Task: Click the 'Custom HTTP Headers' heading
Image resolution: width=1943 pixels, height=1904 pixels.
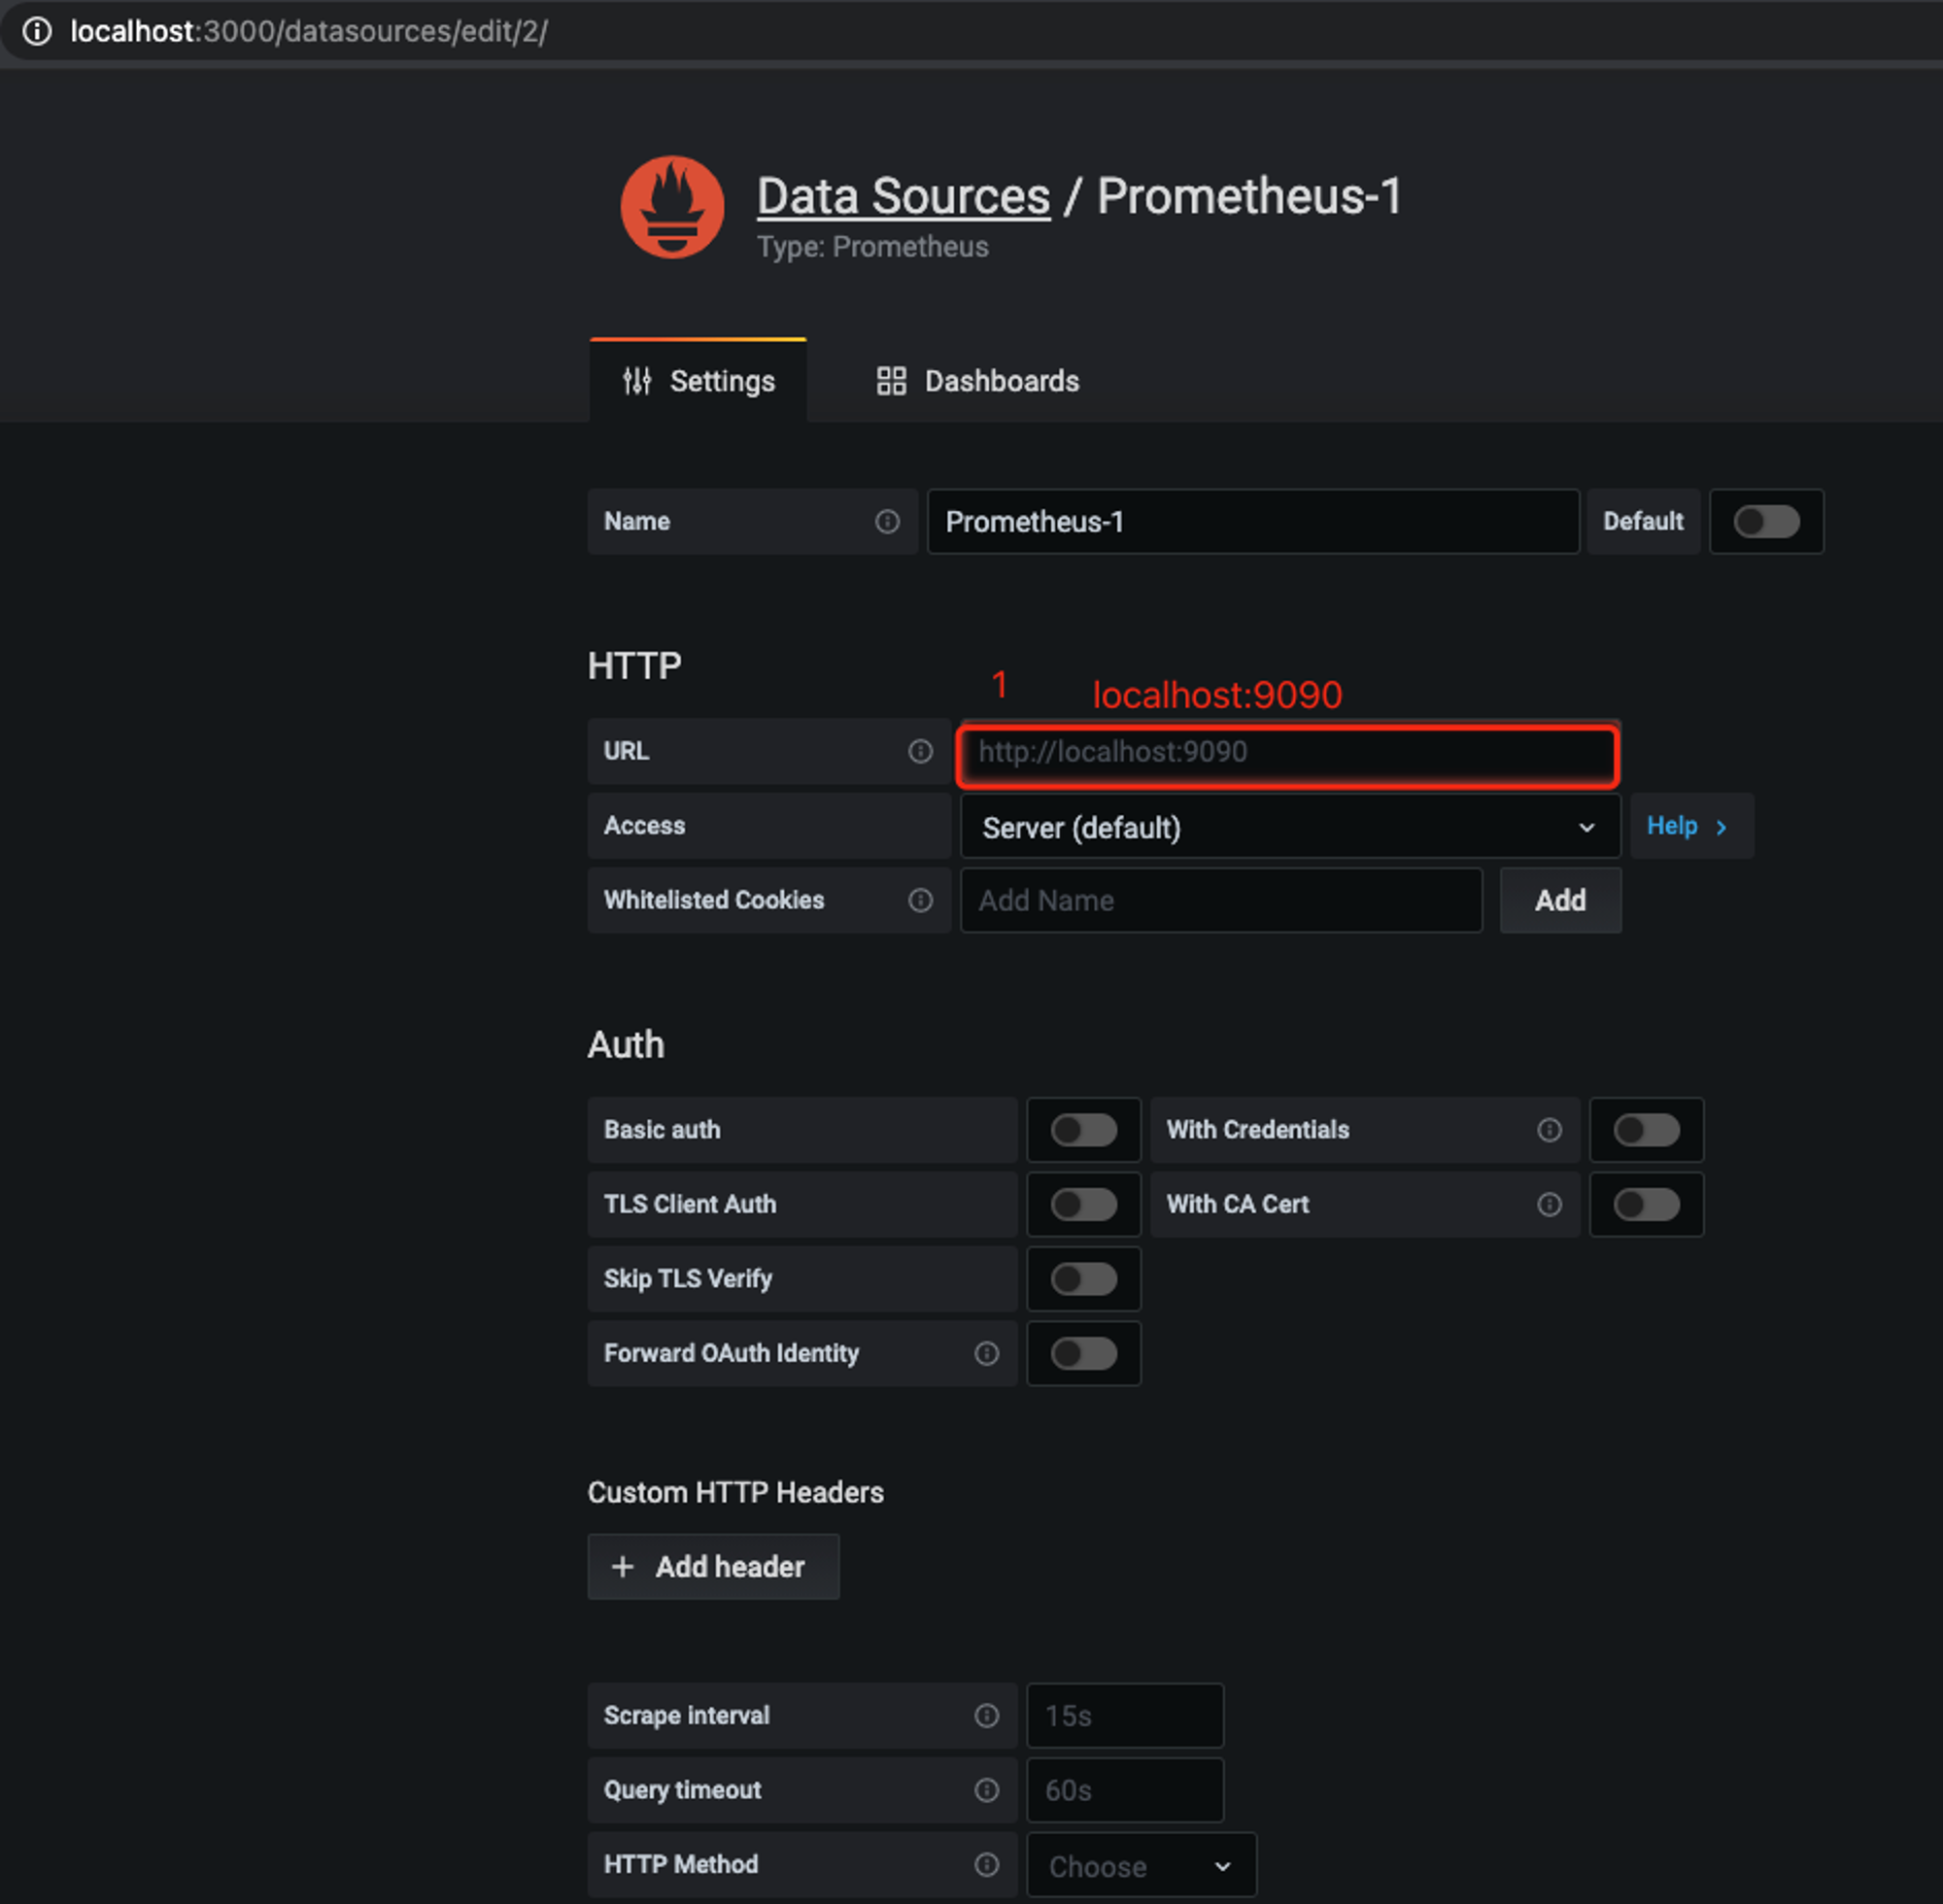Action: pyautogui.click(x=735, y=1492)
